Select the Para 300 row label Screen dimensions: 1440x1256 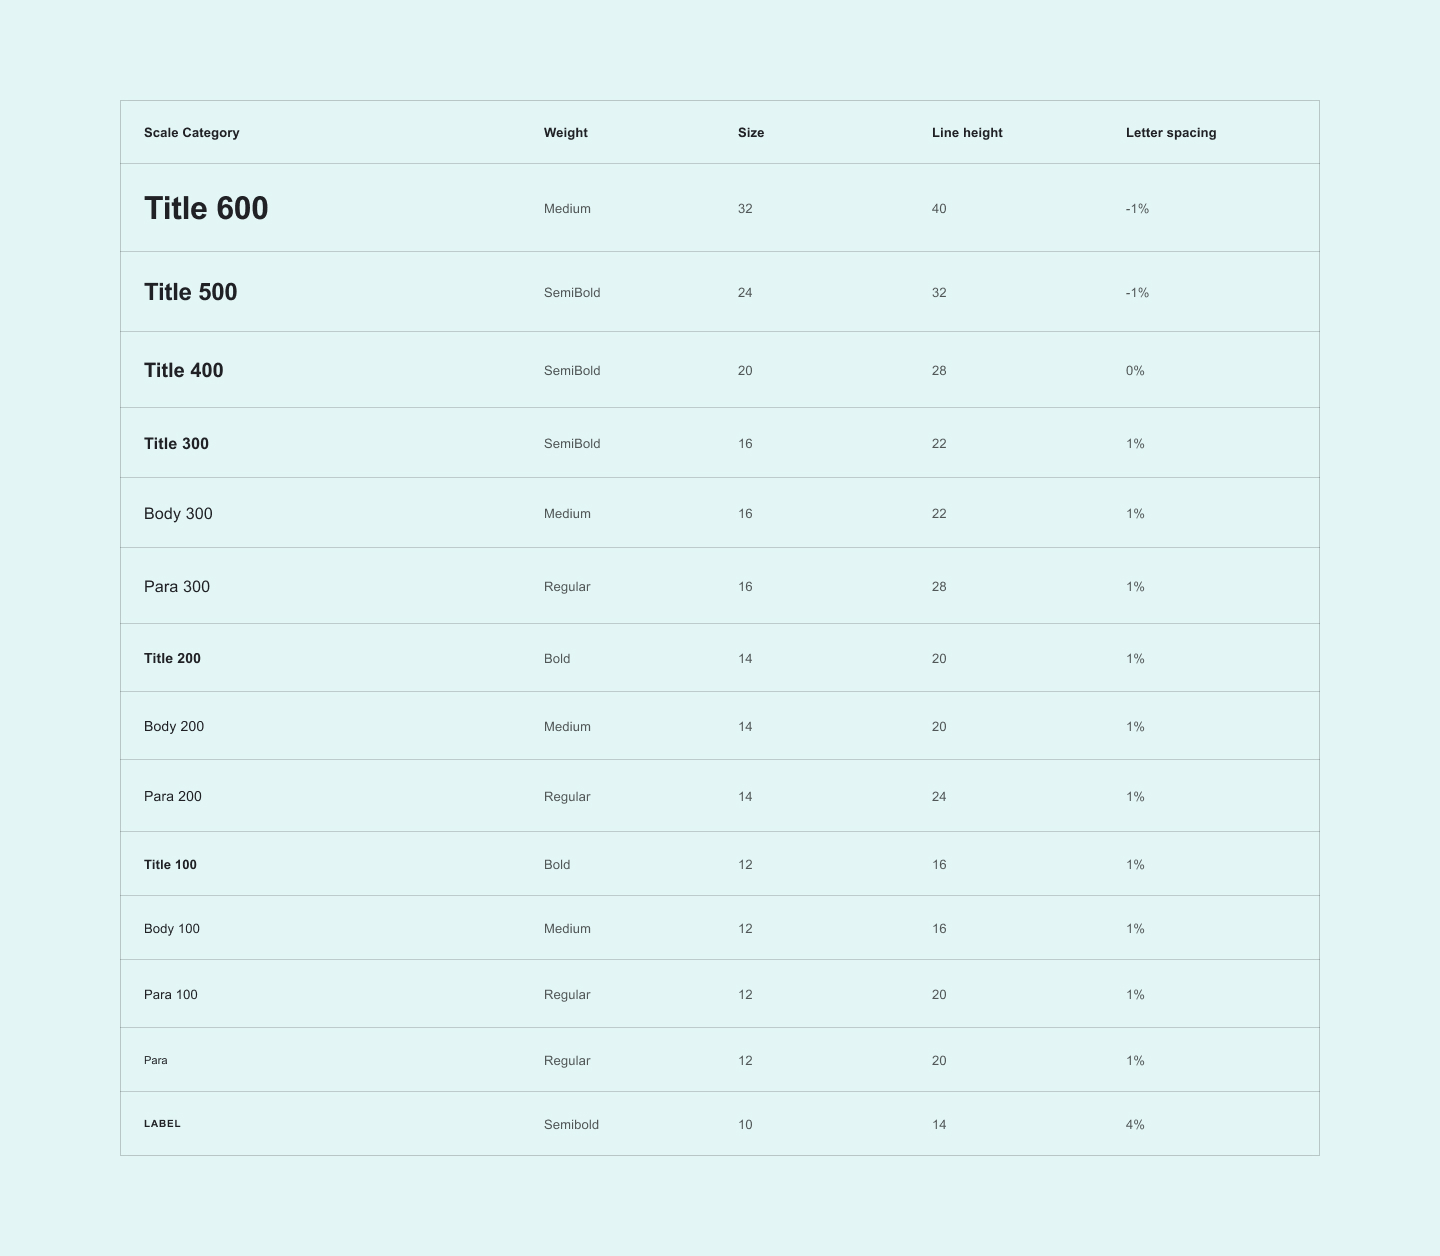point(177,587)
